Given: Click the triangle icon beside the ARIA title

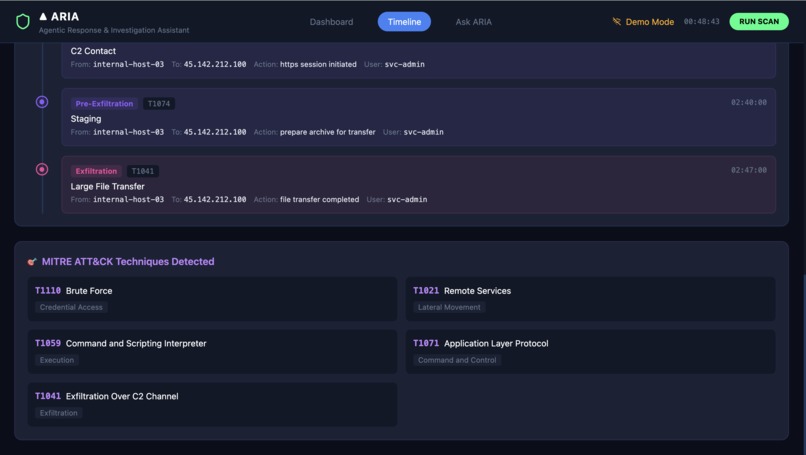Looking at the screenshot, I should coord(43,16).
